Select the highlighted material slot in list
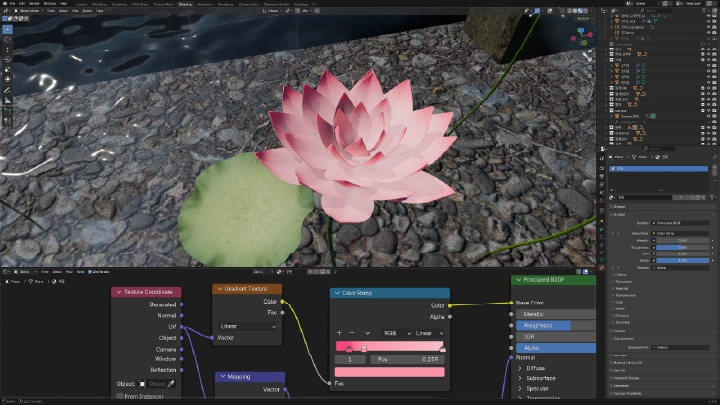 pos(658,169)
